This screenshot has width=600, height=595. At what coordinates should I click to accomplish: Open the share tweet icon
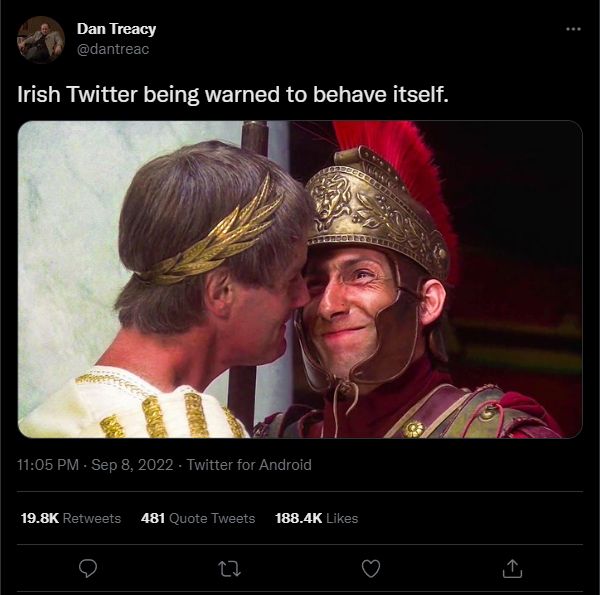pos(512,567)
